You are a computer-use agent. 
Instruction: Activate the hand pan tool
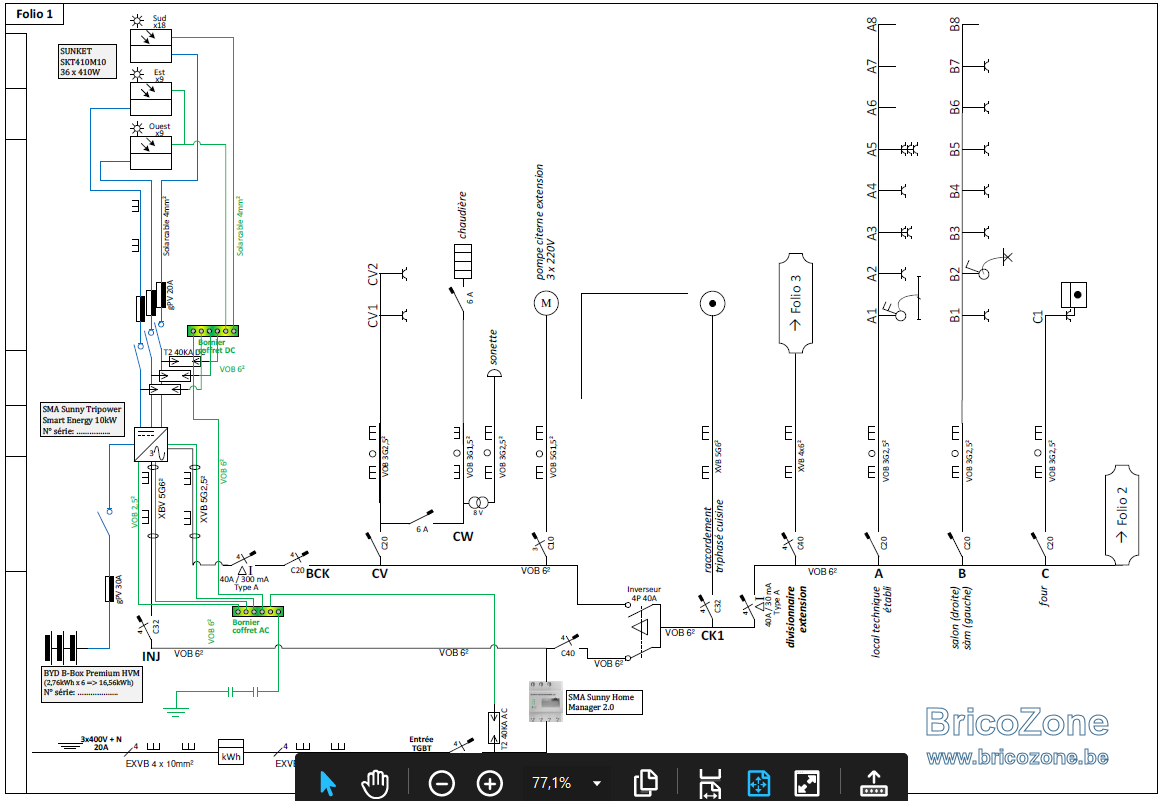[x=375, y=782]
